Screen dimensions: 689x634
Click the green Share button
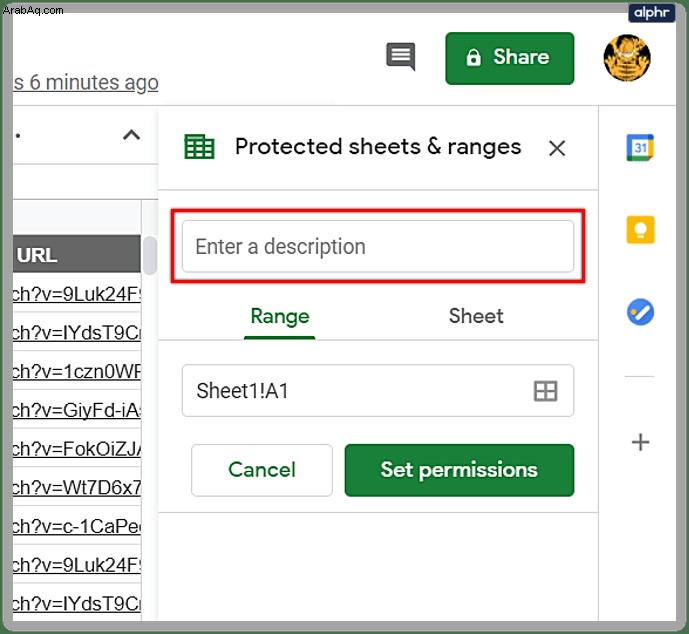(x=509, y=58)
